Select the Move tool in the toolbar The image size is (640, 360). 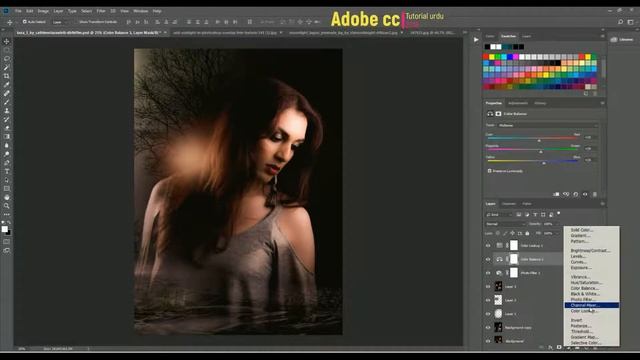pos(7,41)
